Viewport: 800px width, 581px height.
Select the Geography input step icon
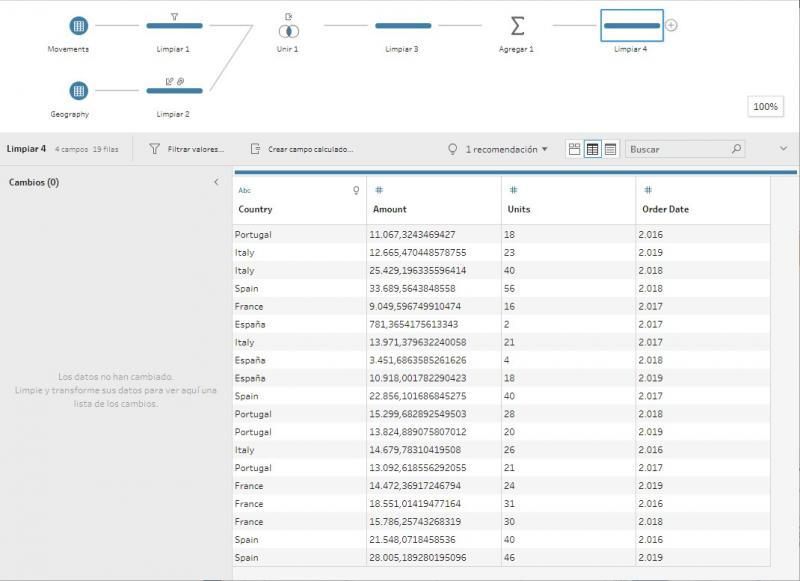(79, 91)
